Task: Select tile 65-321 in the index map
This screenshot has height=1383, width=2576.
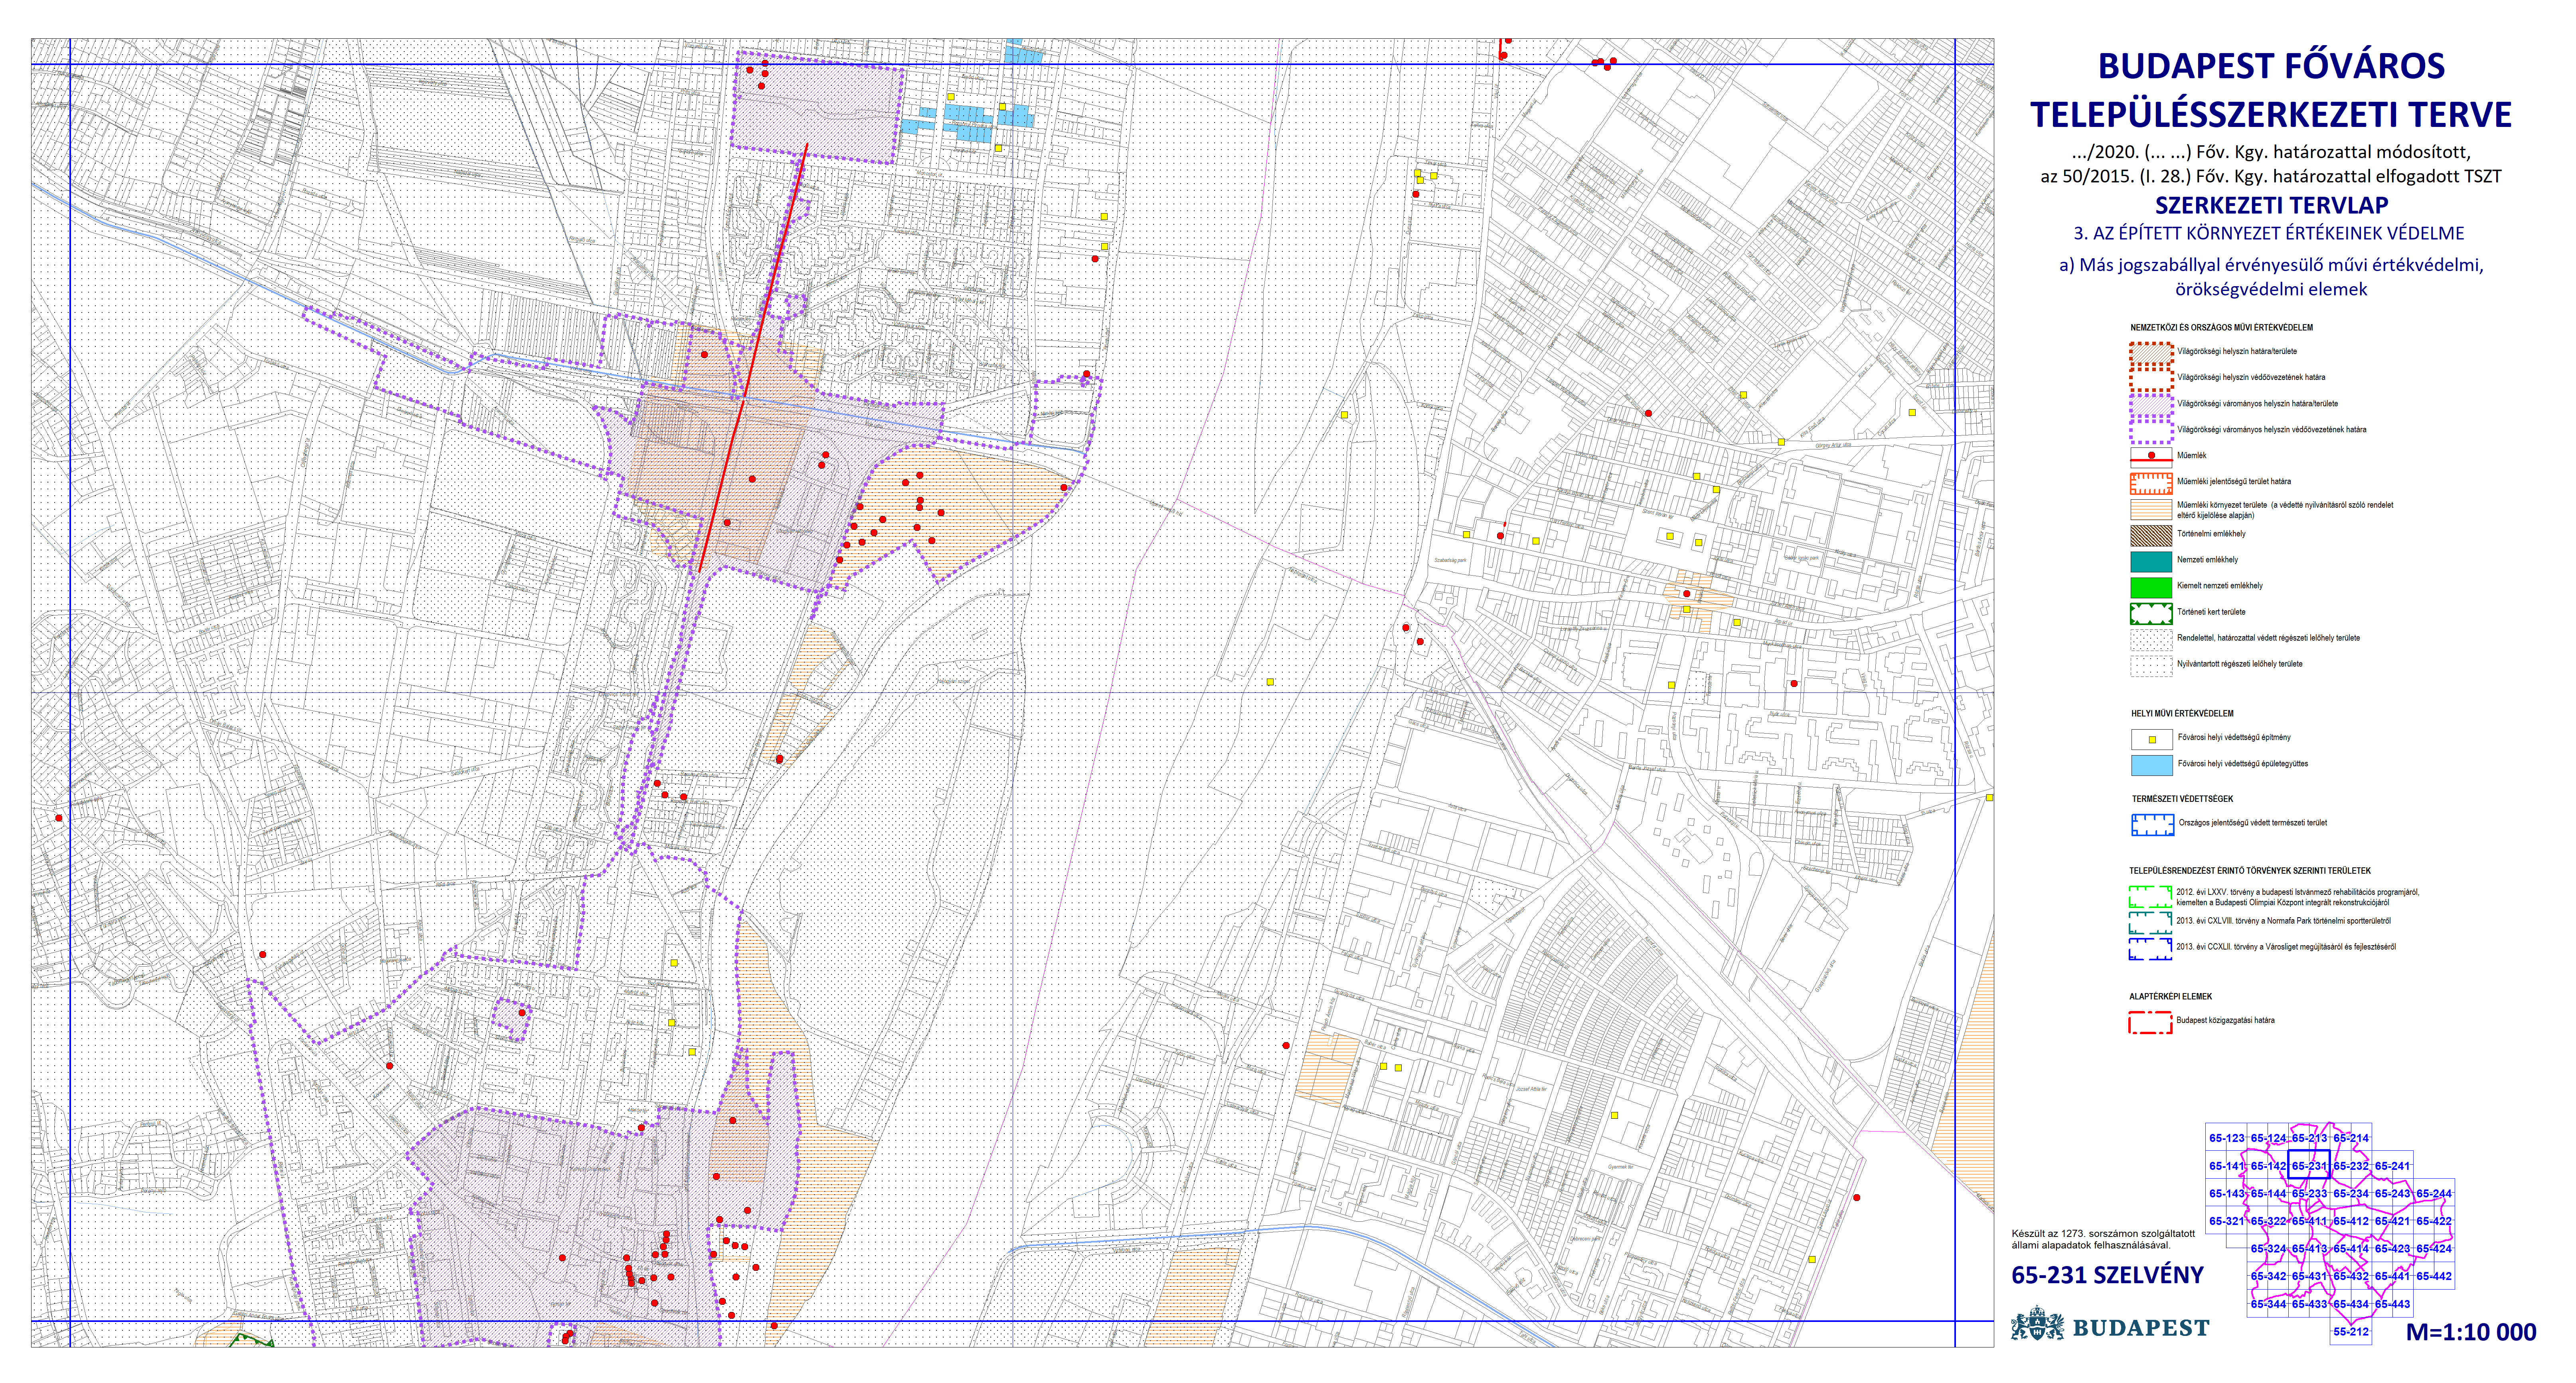Action: [x=2227, y=1221]
